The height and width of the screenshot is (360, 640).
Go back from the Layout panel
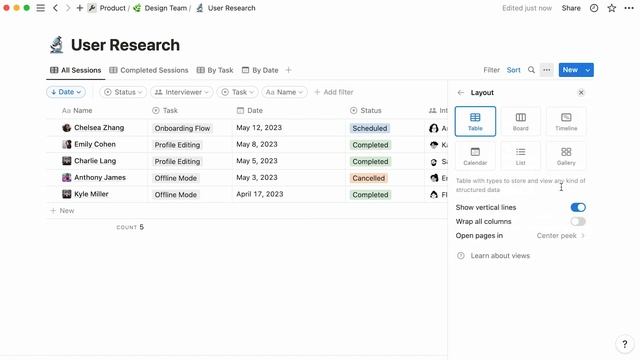tap(460, 93)
